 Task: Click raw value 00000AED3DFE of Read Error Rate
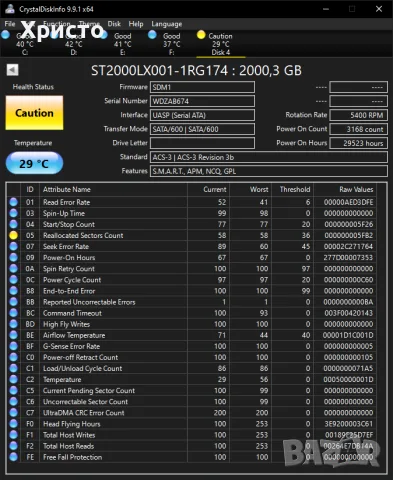coord(348,202)
